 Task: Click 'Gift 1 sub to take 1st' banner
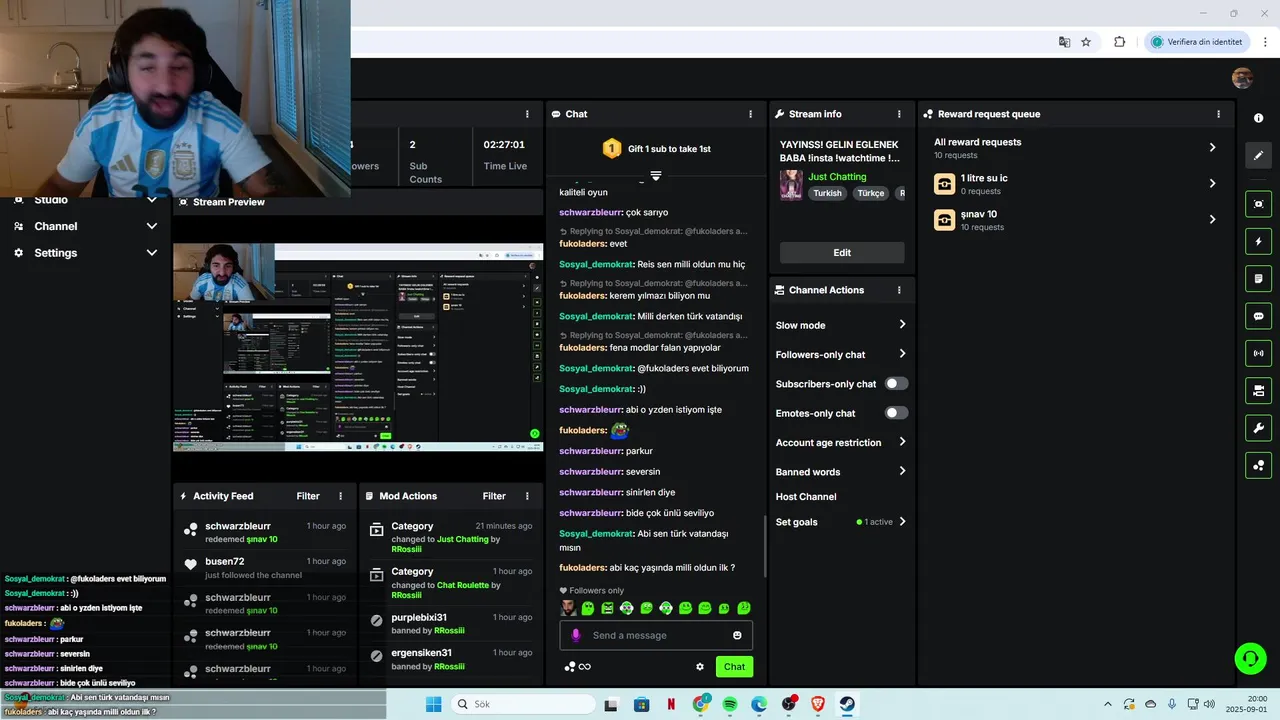(x=656, y=149)
